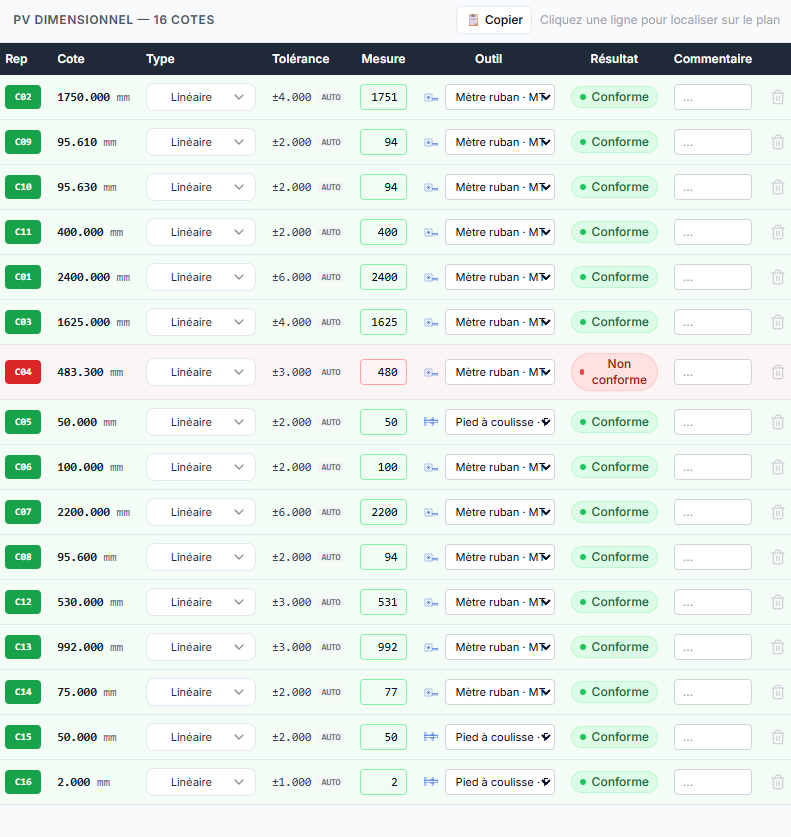Delete row C09 with trash icon
This screenshot has height=837, width=791.
[x=778, y=142]
